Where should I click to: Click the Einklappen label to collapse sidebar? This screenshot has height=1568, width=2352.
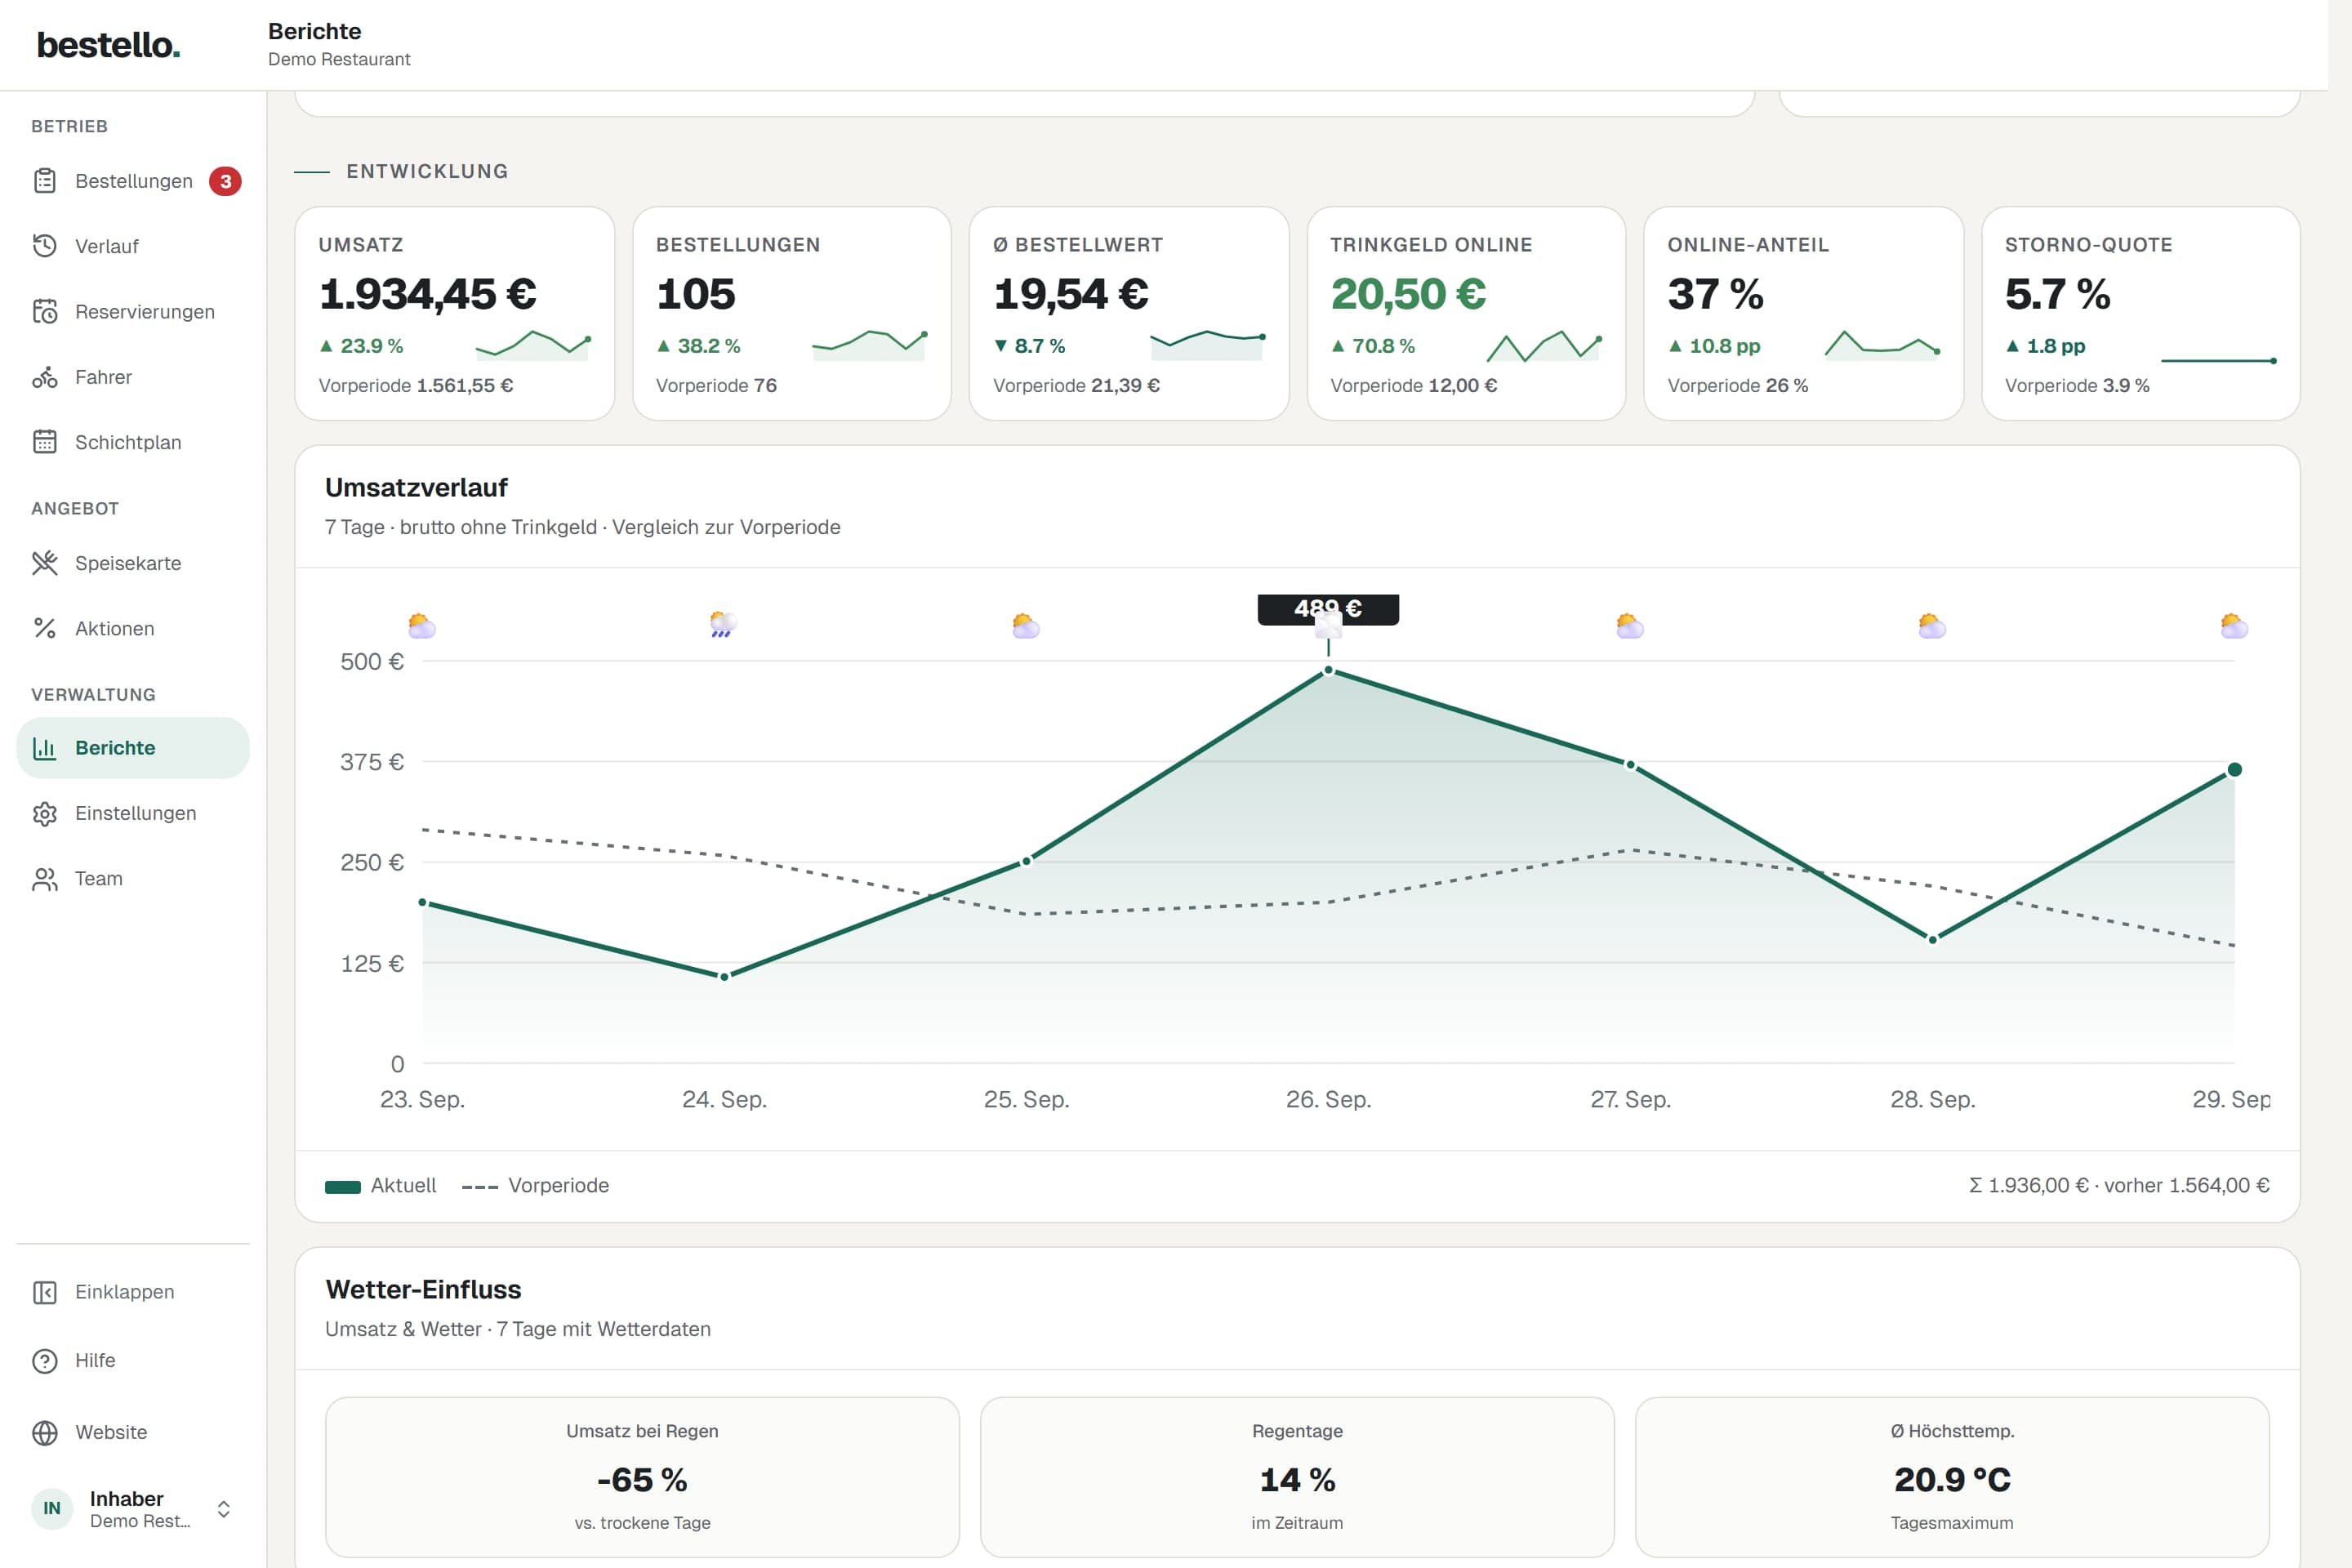pos(124,1292)
